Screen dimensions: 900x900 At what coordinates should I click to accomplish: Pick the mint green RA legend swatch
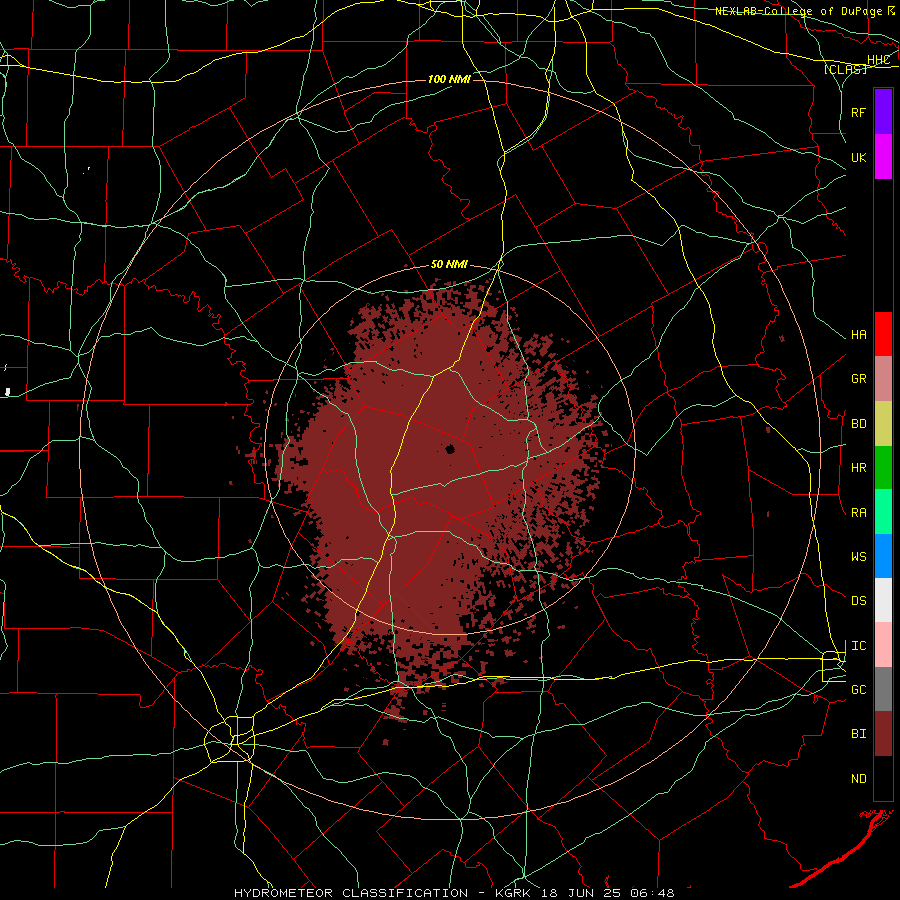coord(883,512)
